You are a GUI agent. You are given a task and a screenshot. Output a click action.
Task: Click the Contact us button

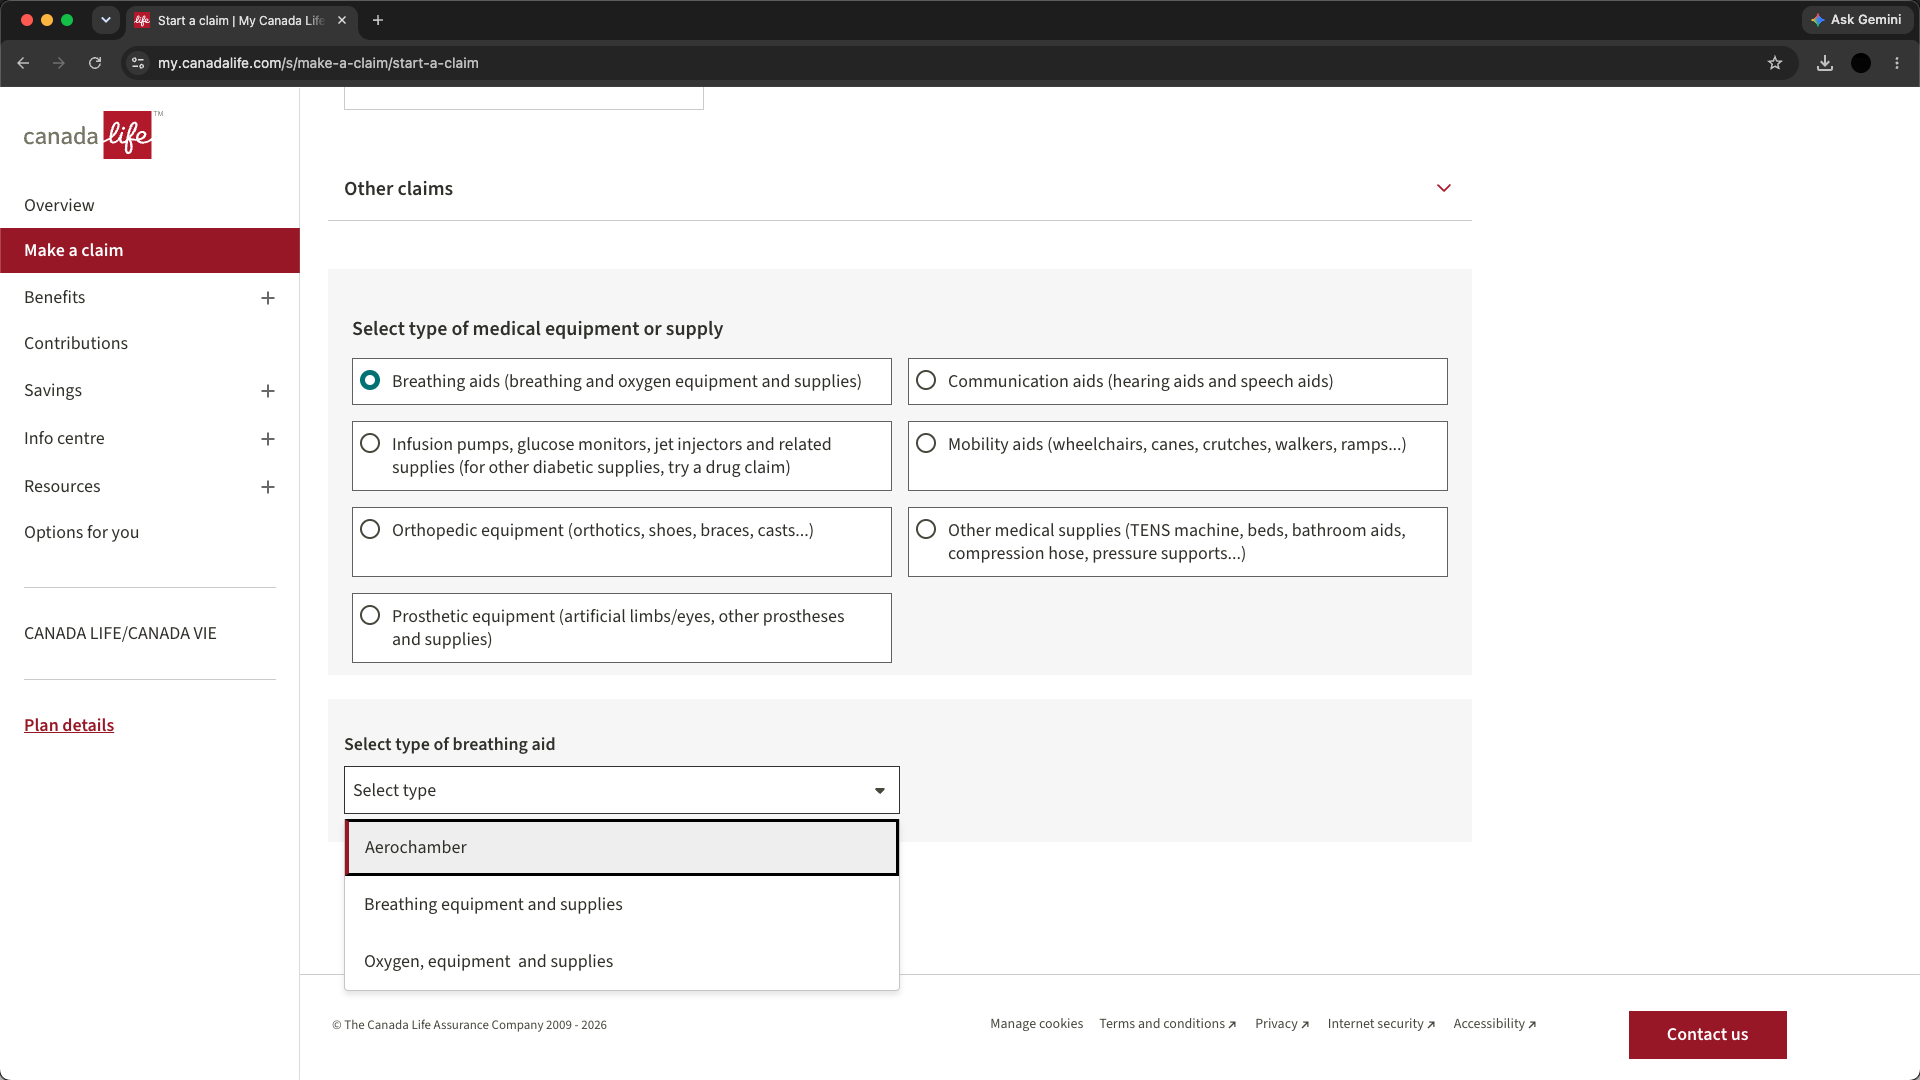(x=1707, y=1034)
